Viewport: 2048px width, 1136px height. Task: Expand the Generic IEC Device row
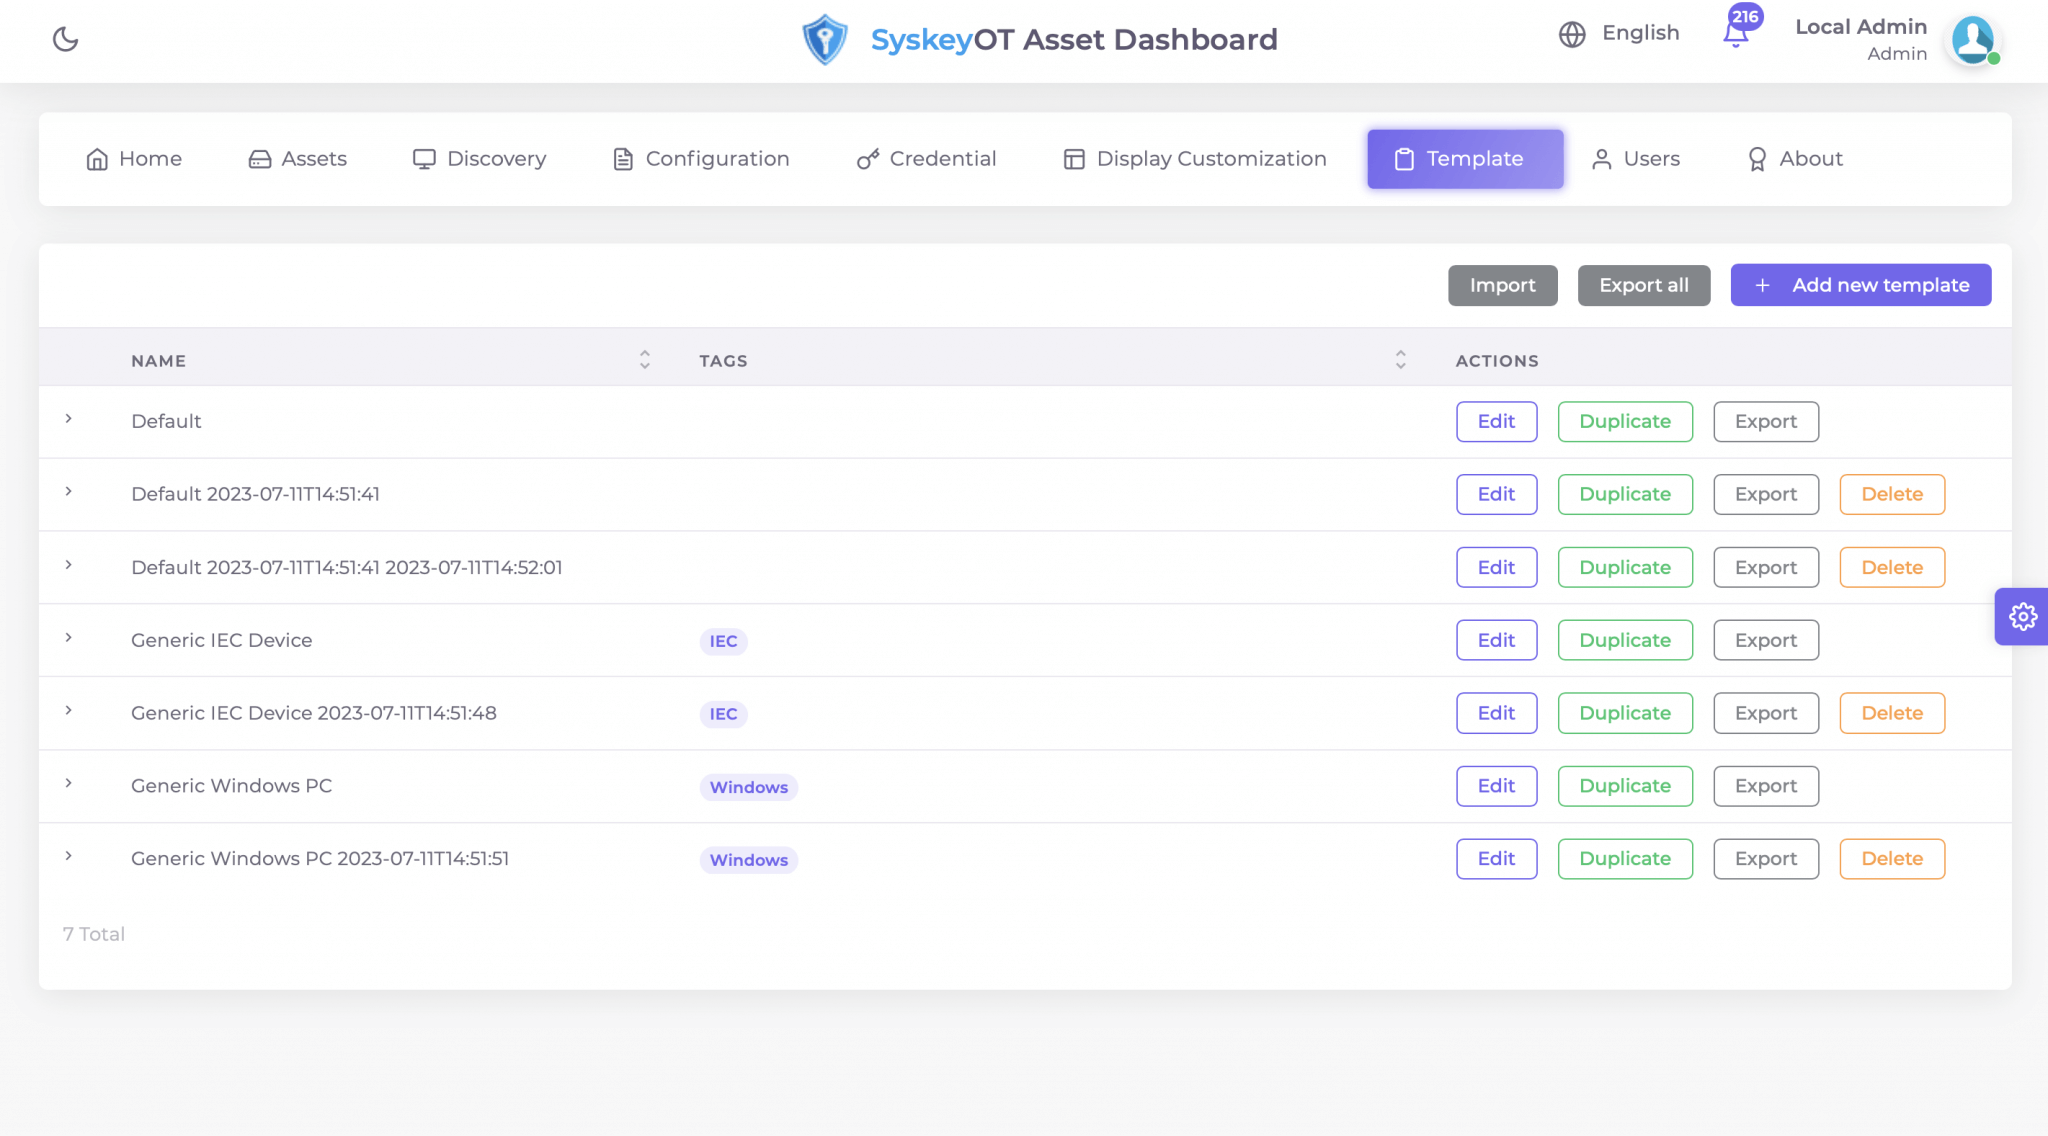[x=68, y=639]
